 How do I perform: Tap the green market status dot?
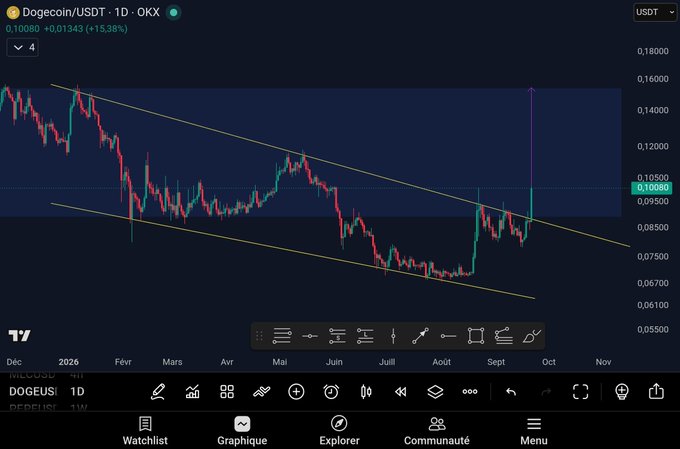pos(173,13)
